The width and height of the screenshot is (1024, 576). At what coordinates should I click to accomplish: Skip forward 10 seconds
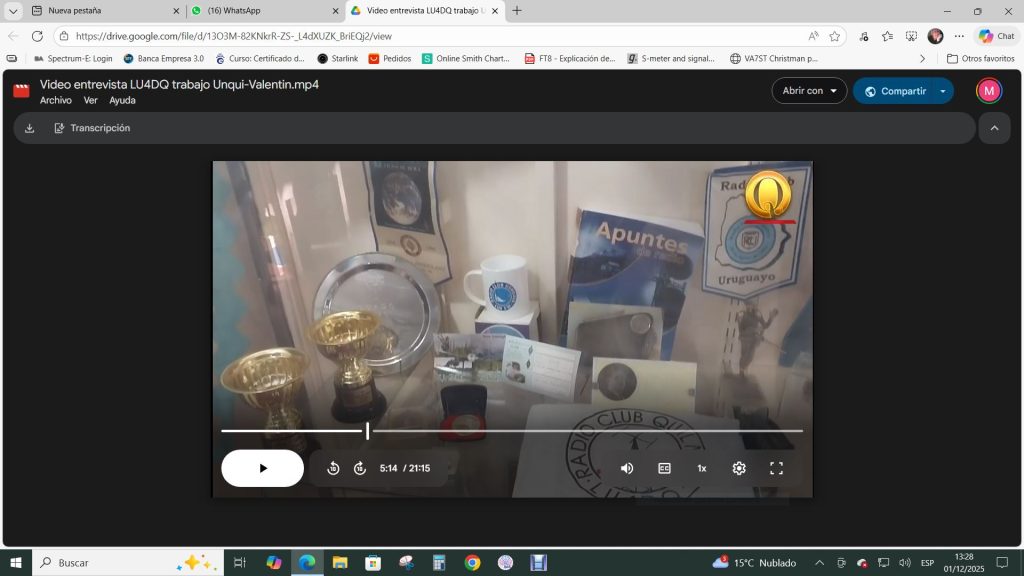click(x=360, y=468)
